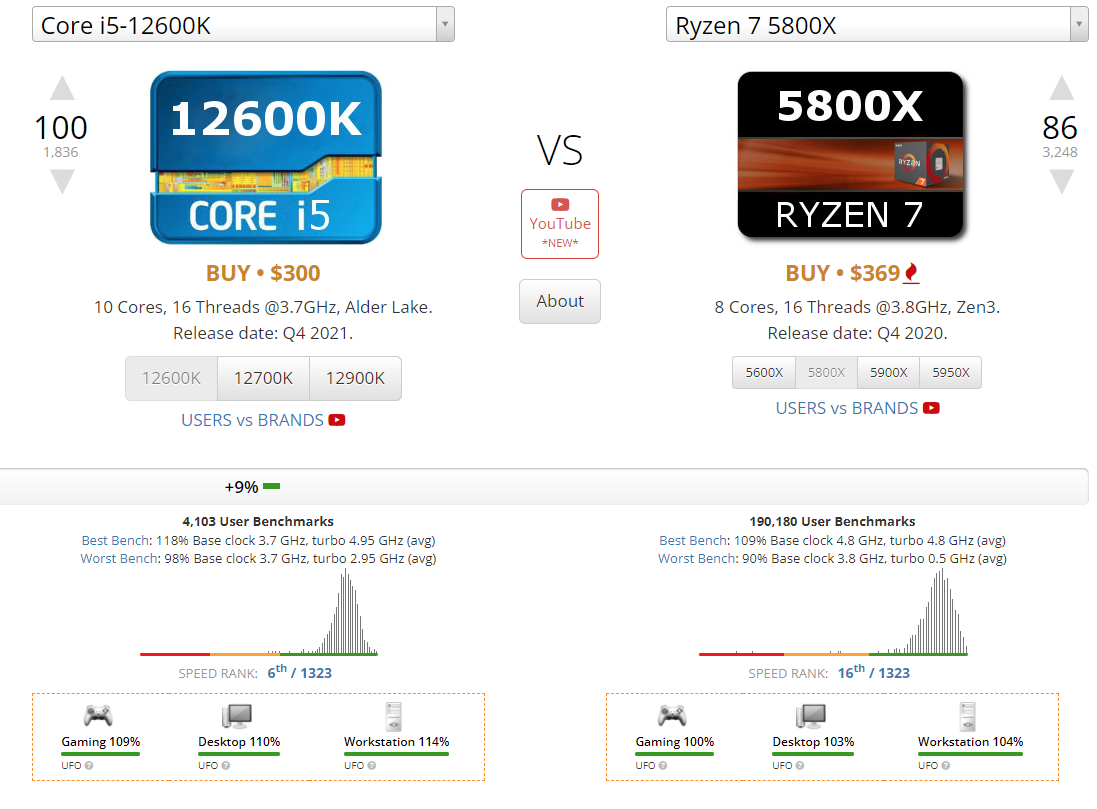Downvote the Ryzen 7 5800X
This screenshot has width=1097, height=809.
1061,181
